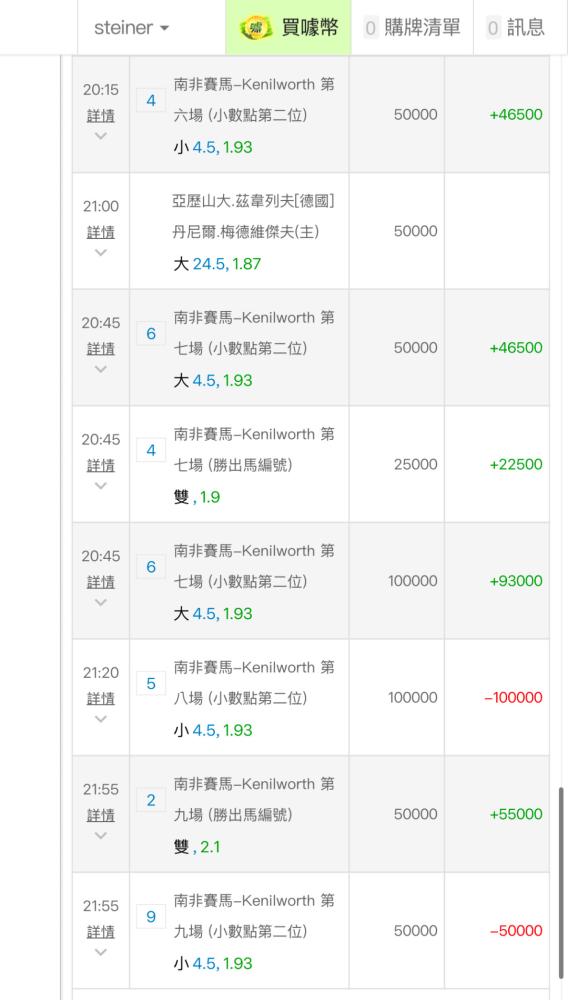
Task: Click number badge 5 in 第八場 row
Action: click(151, 684)
